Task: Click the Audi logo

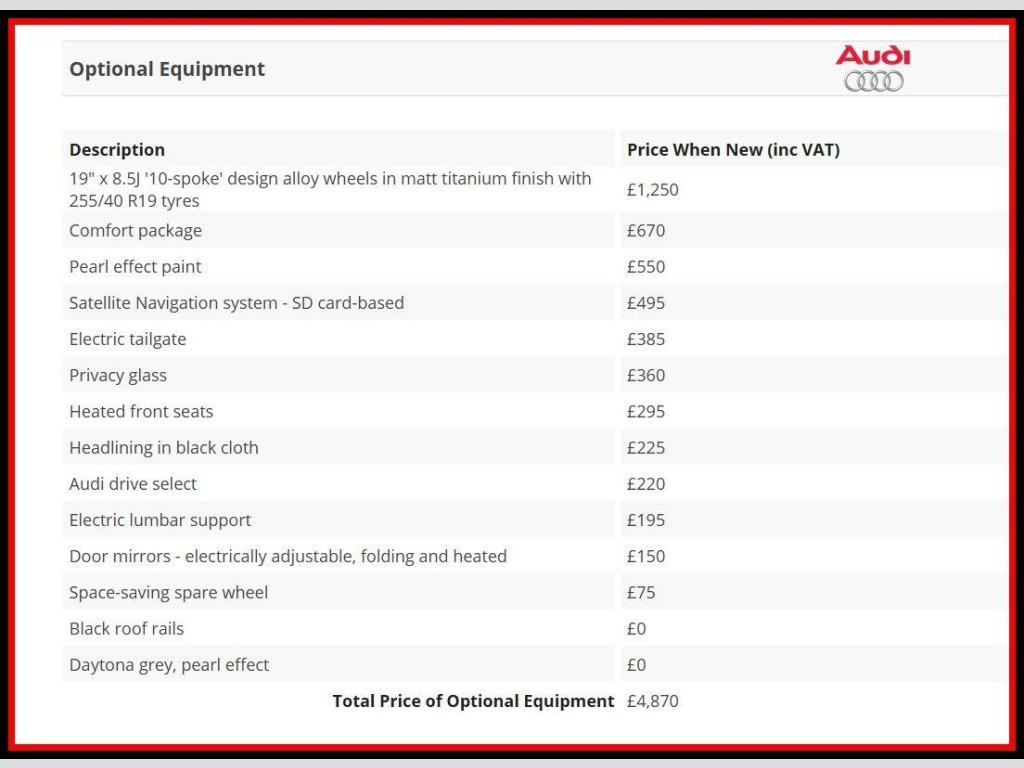Action: 873,69
